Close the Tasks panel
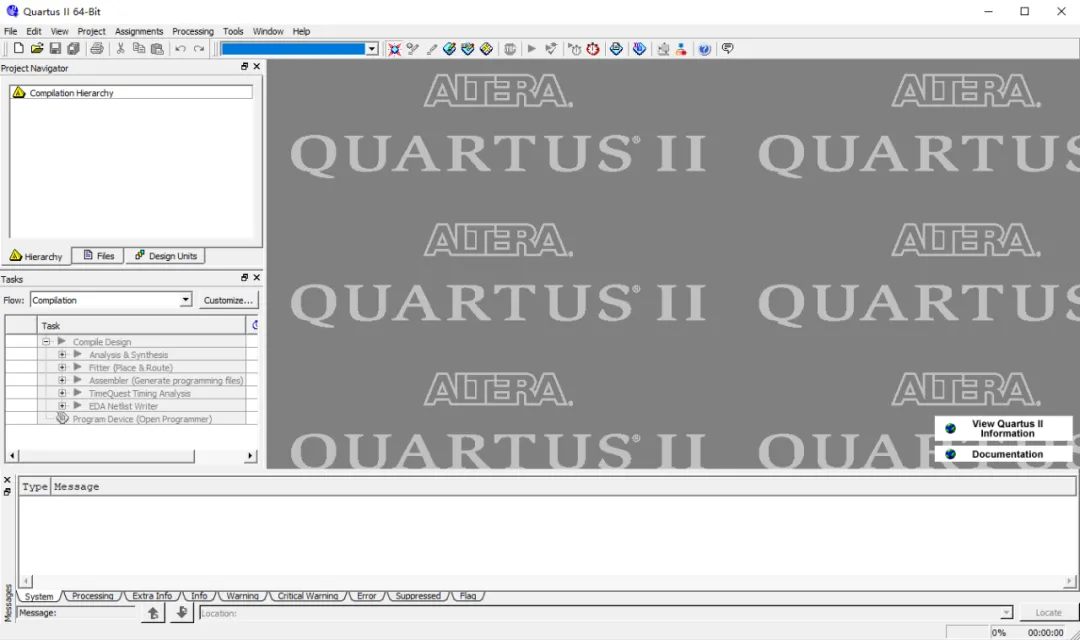This screenshot has height=640, width=1080. pos(257,277)
